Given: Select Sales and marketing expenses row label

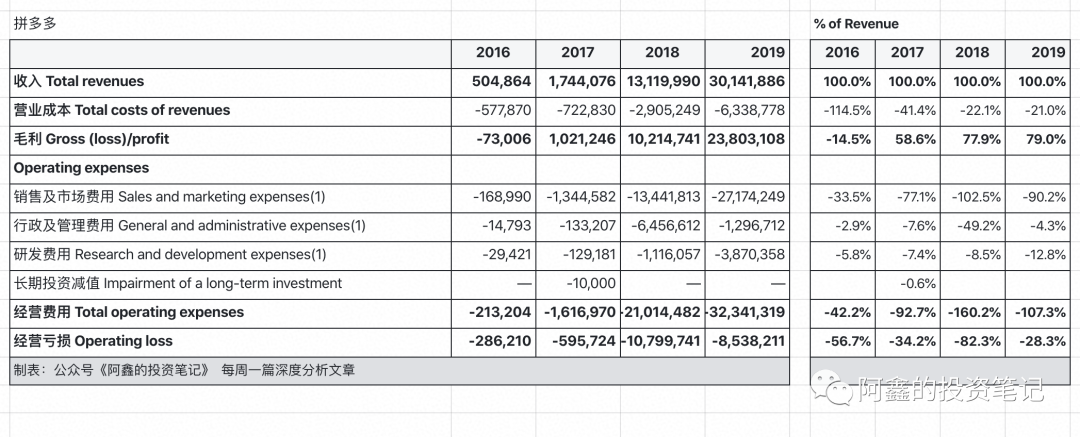Looking at the screenshot, I should tap(169, 197).
